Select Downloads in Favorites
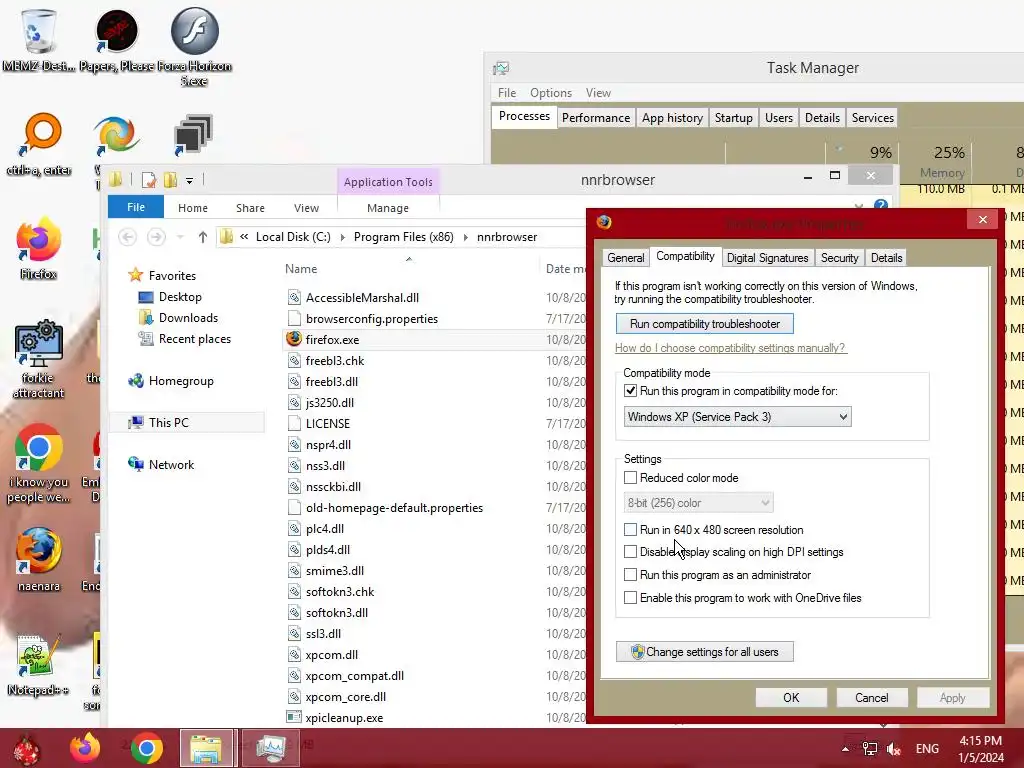Screen dimensions: 1024x768 [188, 318]
